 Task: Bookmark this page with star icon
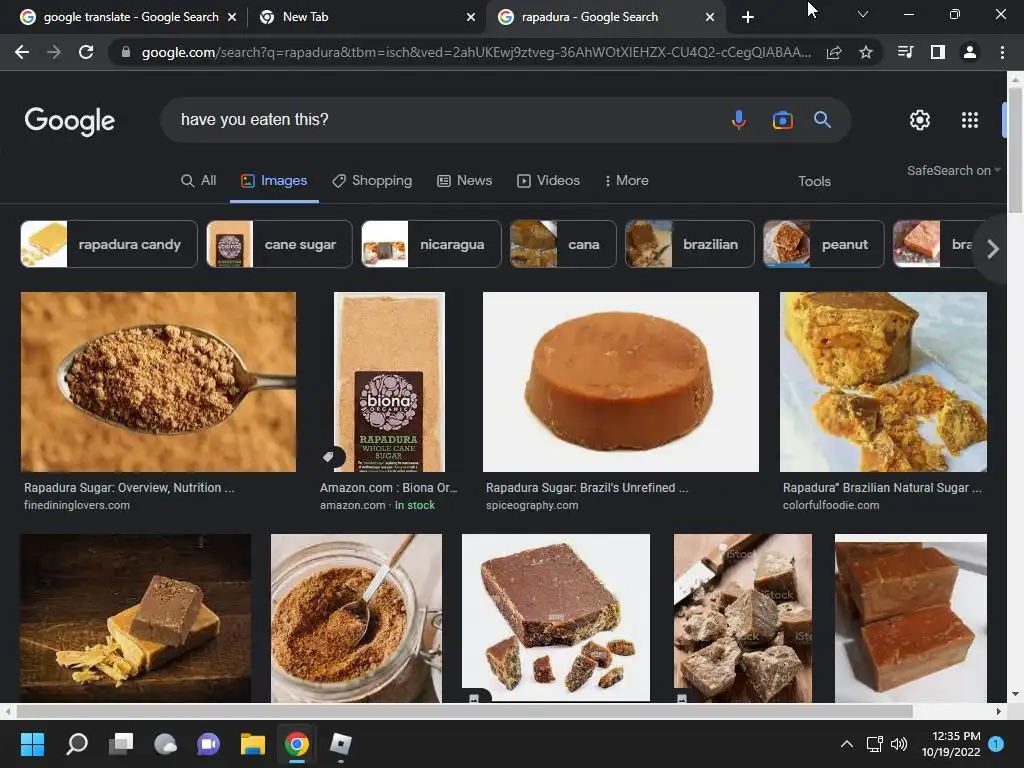point(866,52)
